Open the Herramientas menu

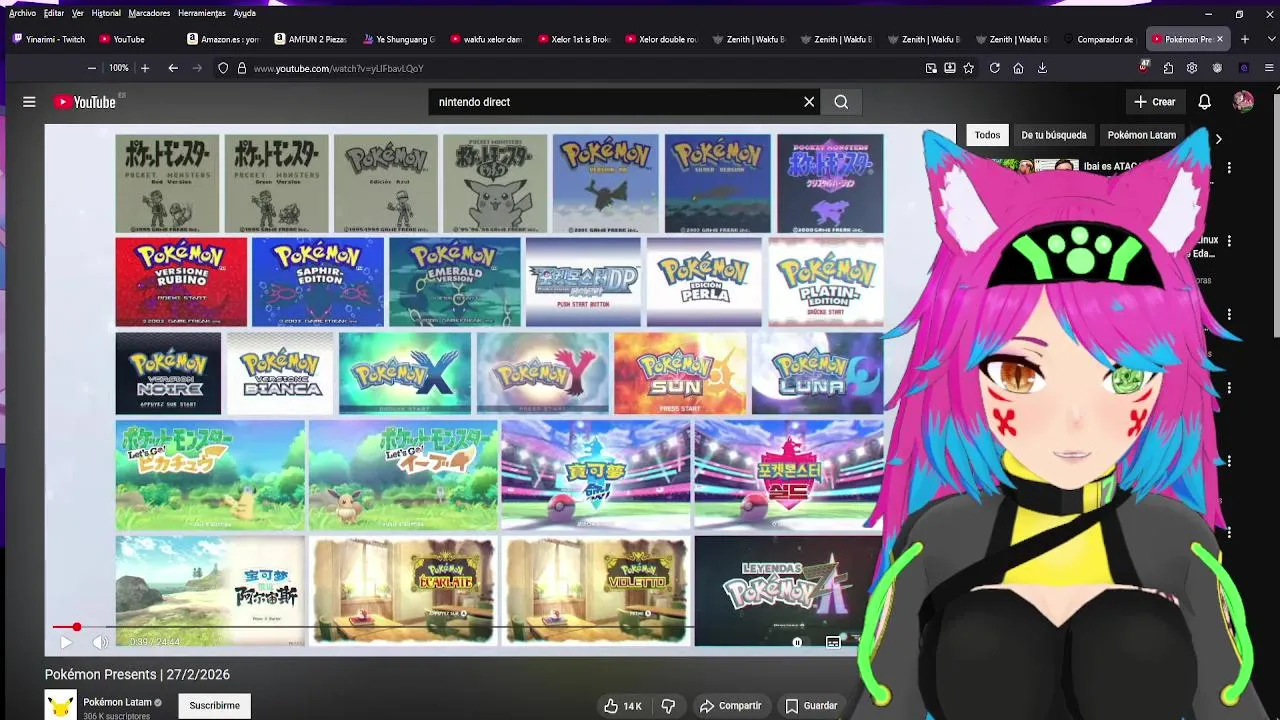[x=202, y=13]
